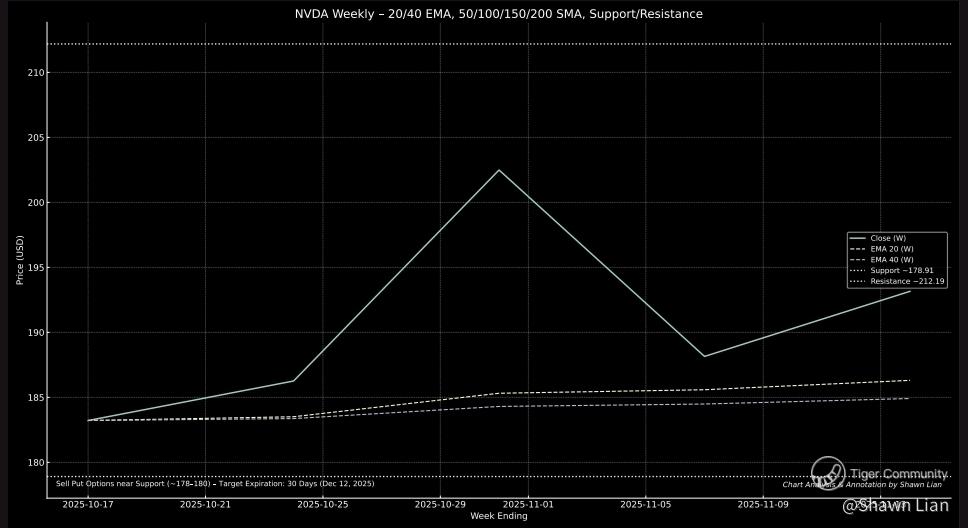
Task: Click the 2025-10-21 date label
Action: (x=205, y=505)
